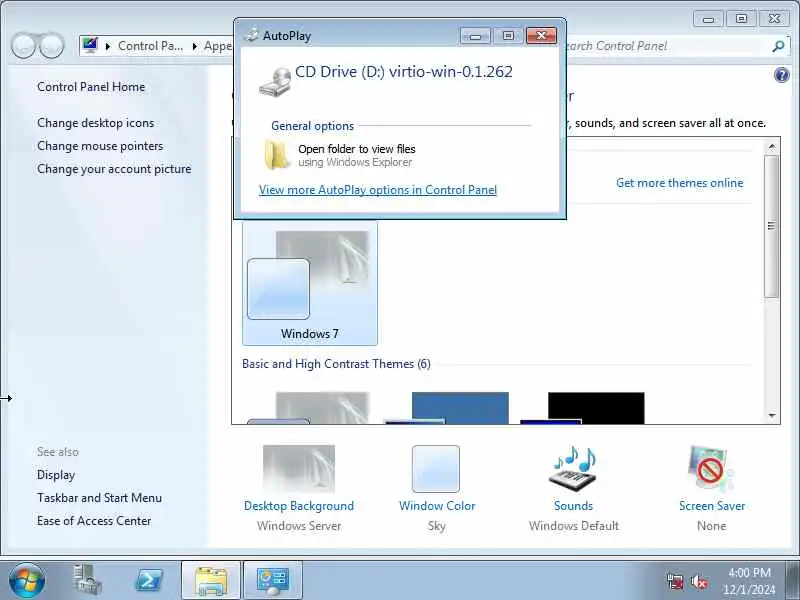Select the black high contrast theme thumbnail

583,408
